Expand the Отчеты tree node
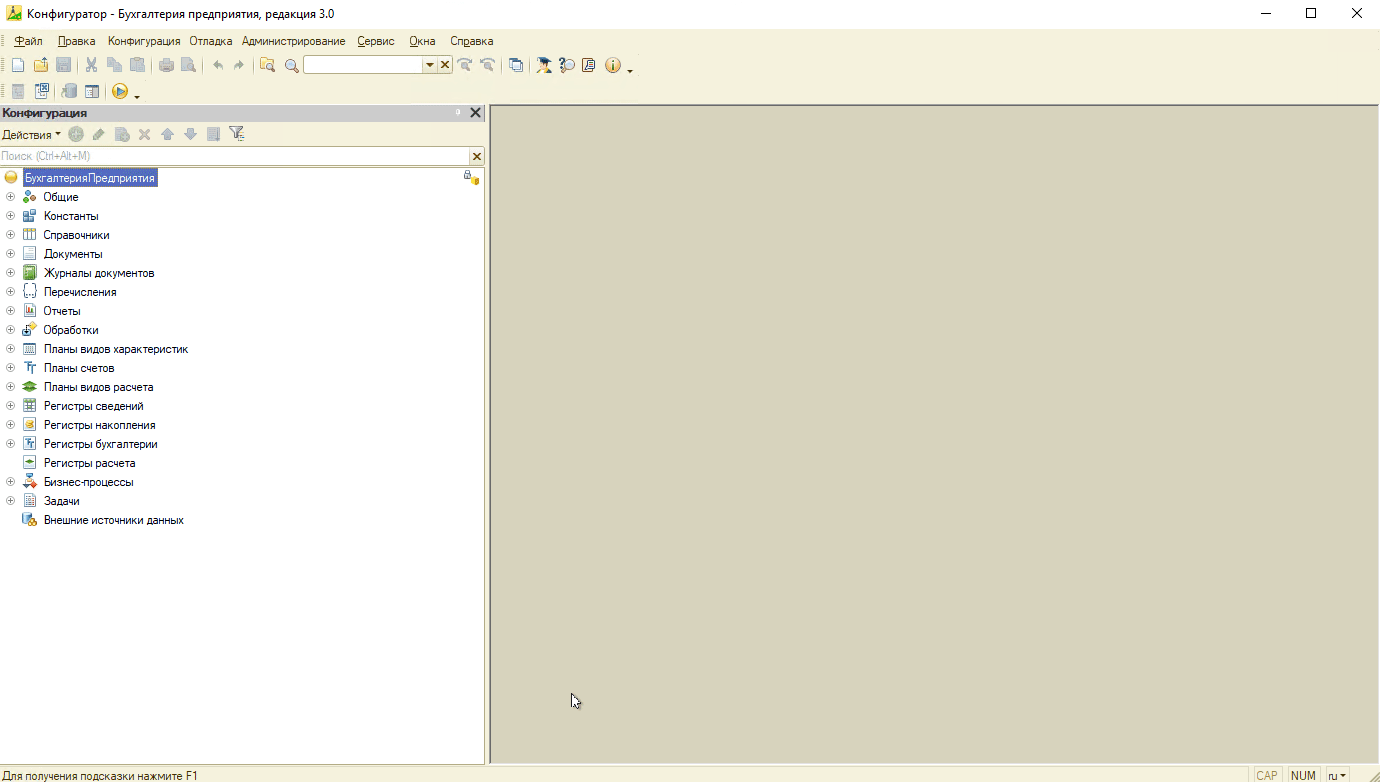This screenshot has height=782, width=1380. 11,311
